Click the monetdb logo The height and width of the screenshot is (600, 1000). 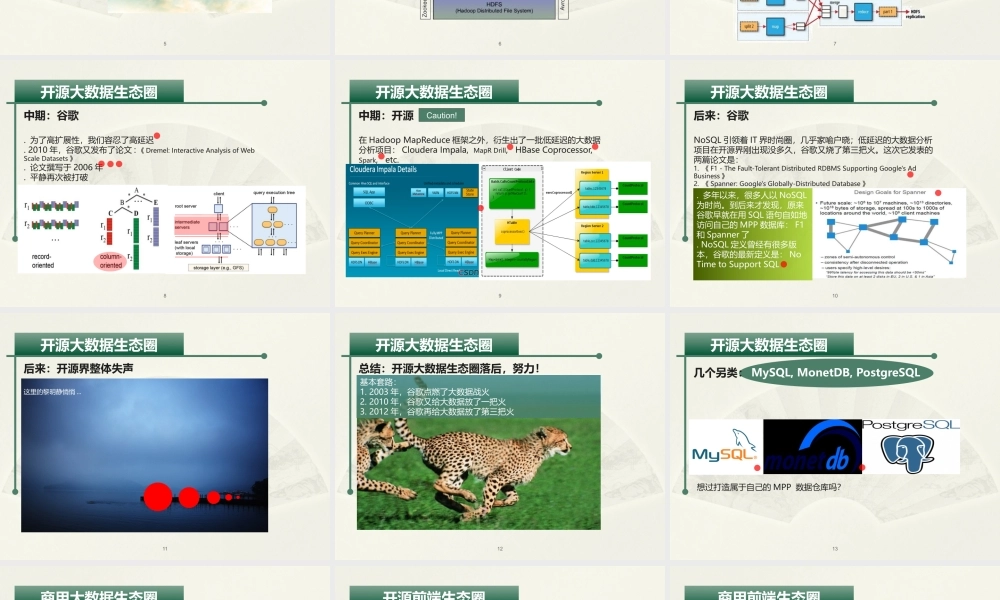812,446
